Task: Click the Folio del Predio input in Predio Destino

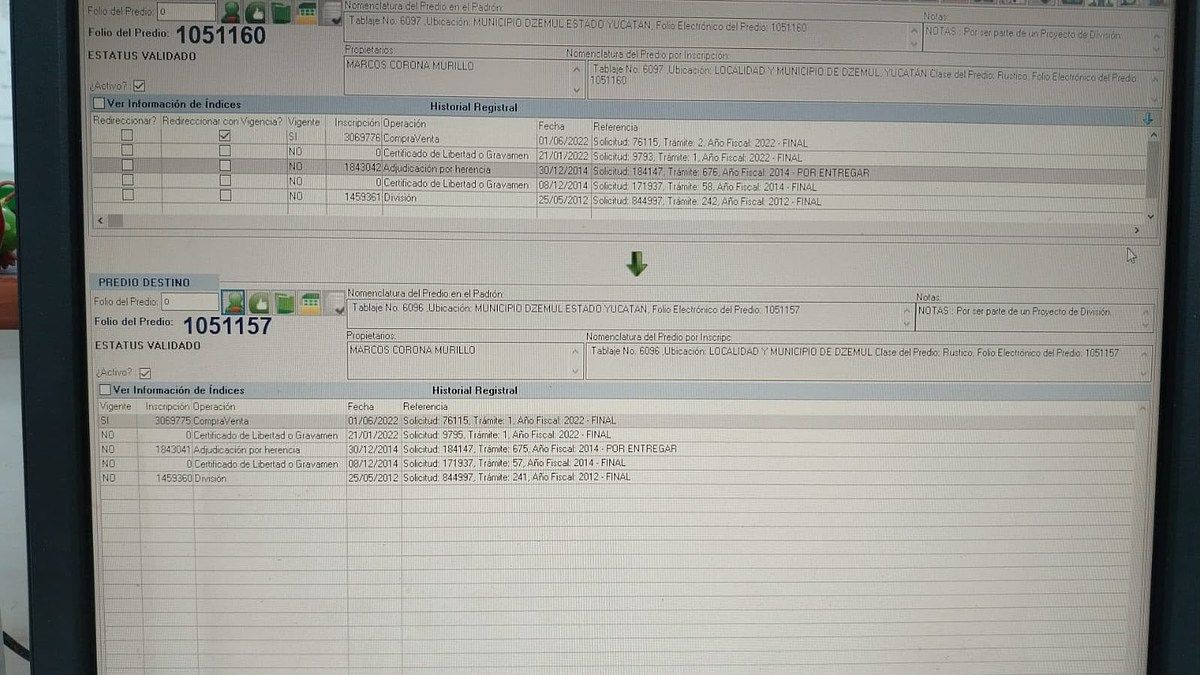Action: click(189, 301)
